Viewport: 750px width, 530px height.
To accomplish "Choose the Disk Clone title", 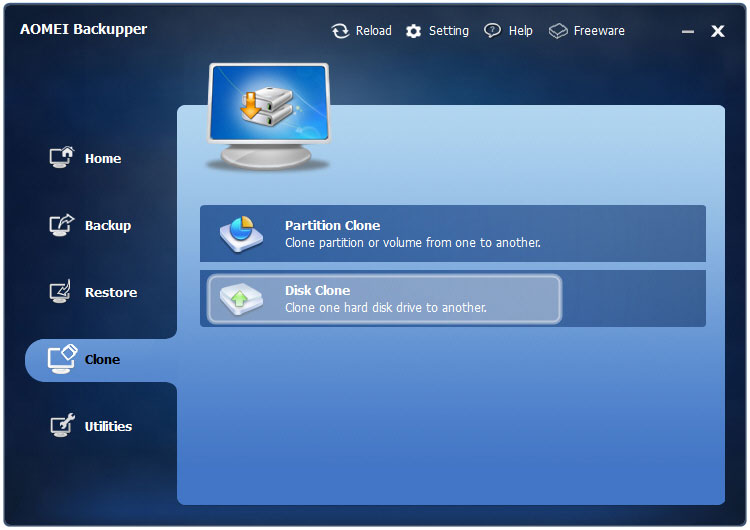I will point(318,290).
